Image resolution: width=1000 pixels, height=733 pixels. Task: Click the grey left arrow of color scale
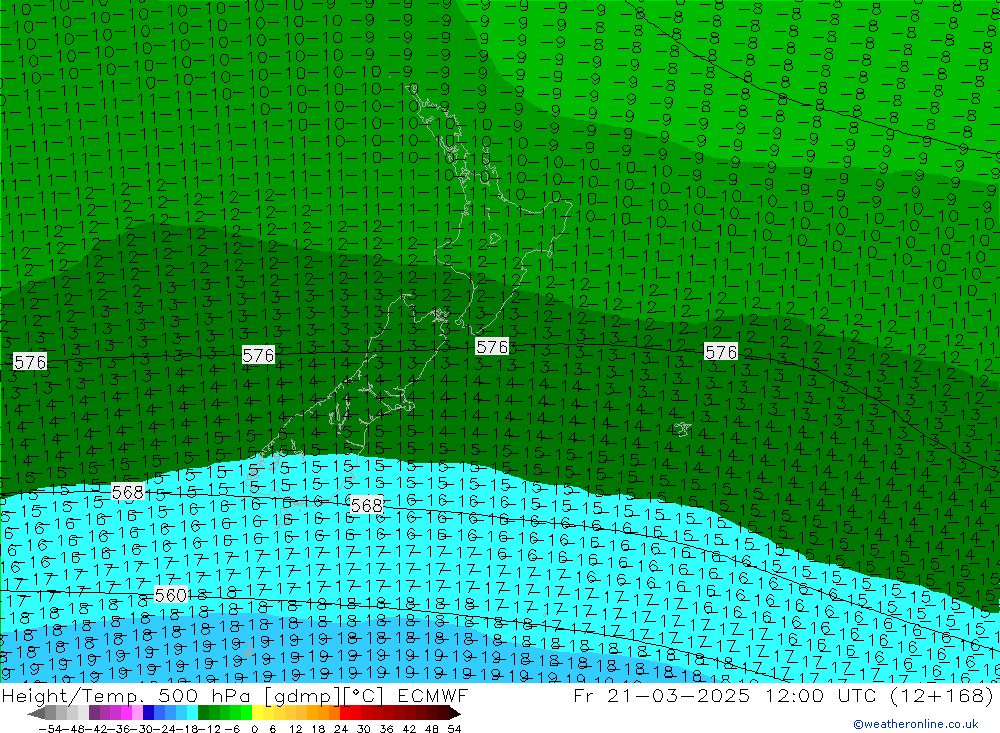tap(36, 714)
